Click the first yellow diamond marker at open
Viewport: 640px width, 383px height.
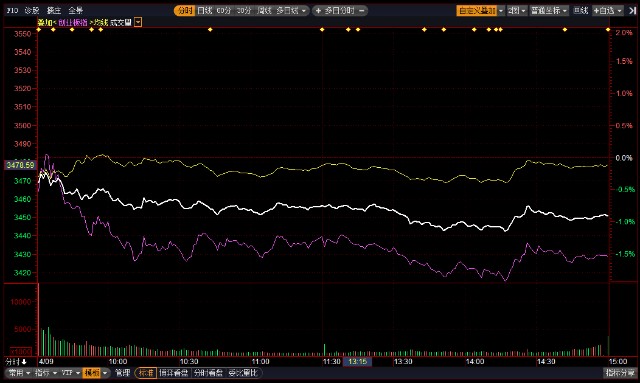(x=39, y=29)
